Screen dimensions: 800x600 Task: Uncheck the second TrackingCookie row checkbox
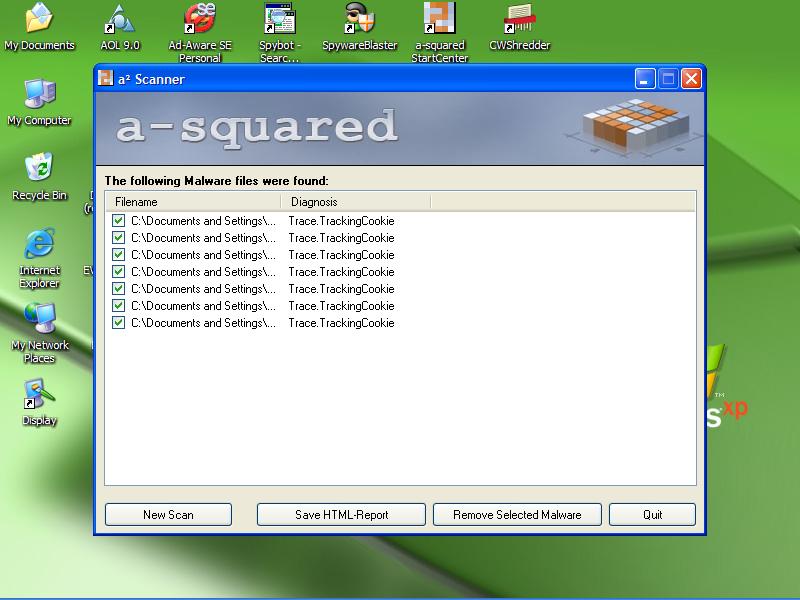[118, 238]
